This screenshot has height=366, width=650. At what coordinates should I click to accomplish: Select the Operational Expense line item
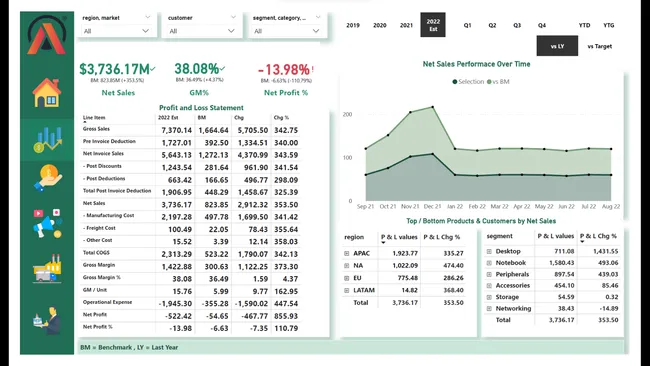tap(107, 302)
